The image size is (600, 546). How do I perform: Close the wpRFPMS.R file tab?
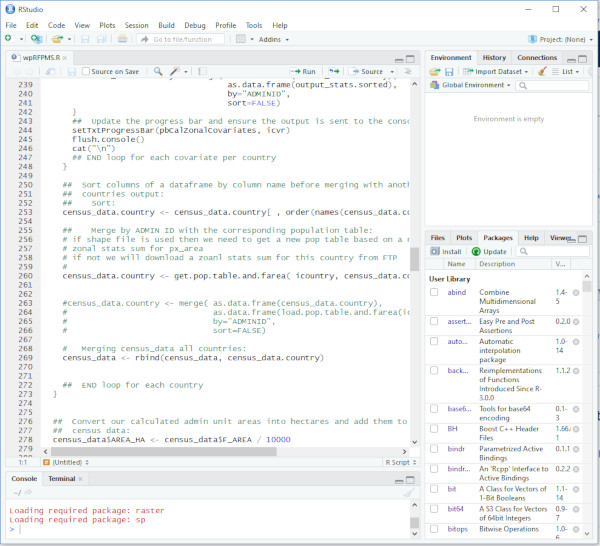point(65,58)
